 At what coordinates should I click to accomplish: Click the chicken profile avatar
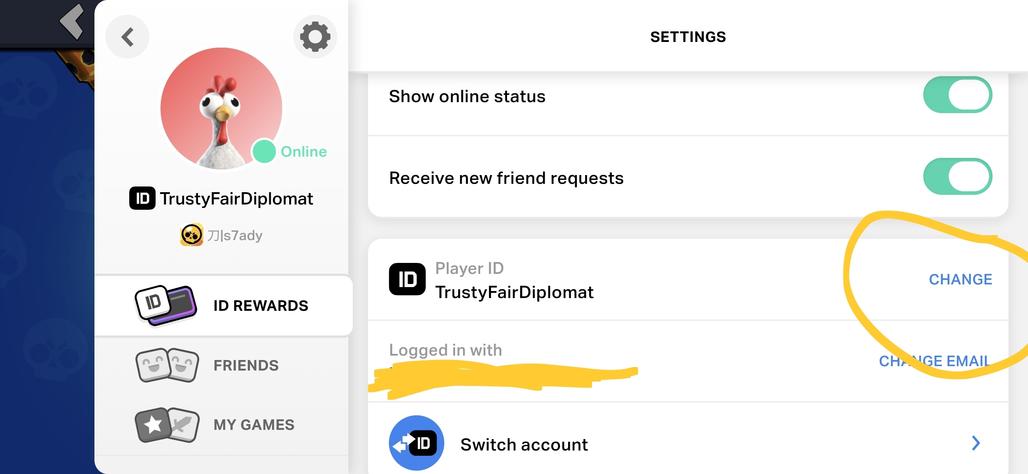point(221,108)
